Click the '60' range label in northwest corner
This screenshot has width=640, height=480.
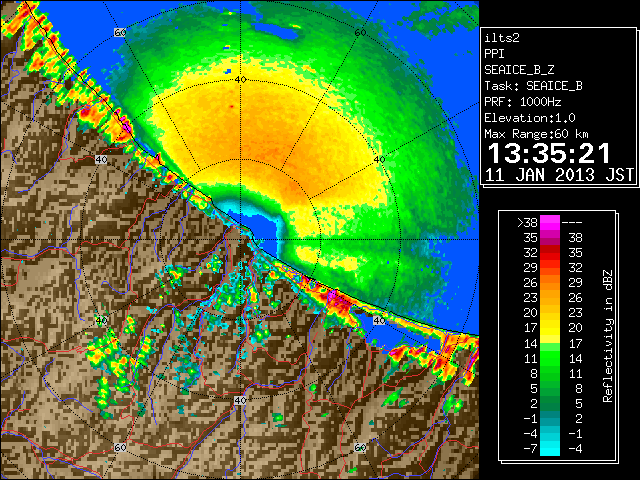tap(120, 33)
